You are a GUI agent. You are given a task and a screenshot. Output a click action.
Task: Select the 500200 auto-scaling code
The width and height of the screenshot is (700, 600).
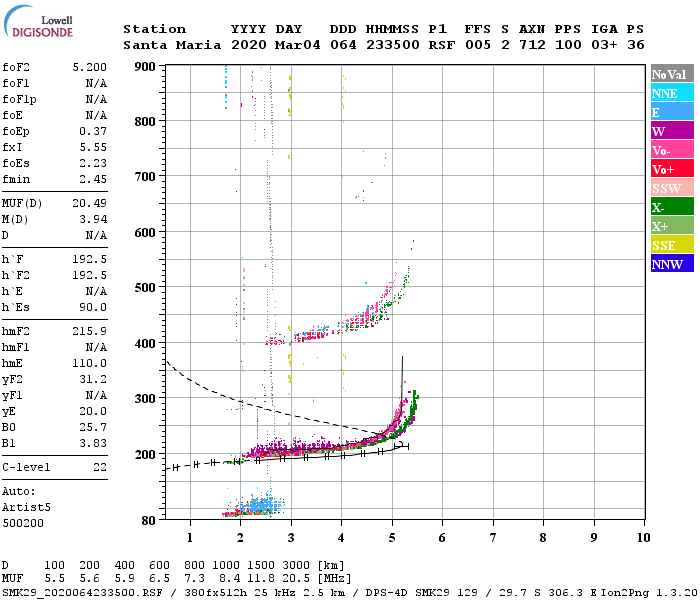(23, 523)
